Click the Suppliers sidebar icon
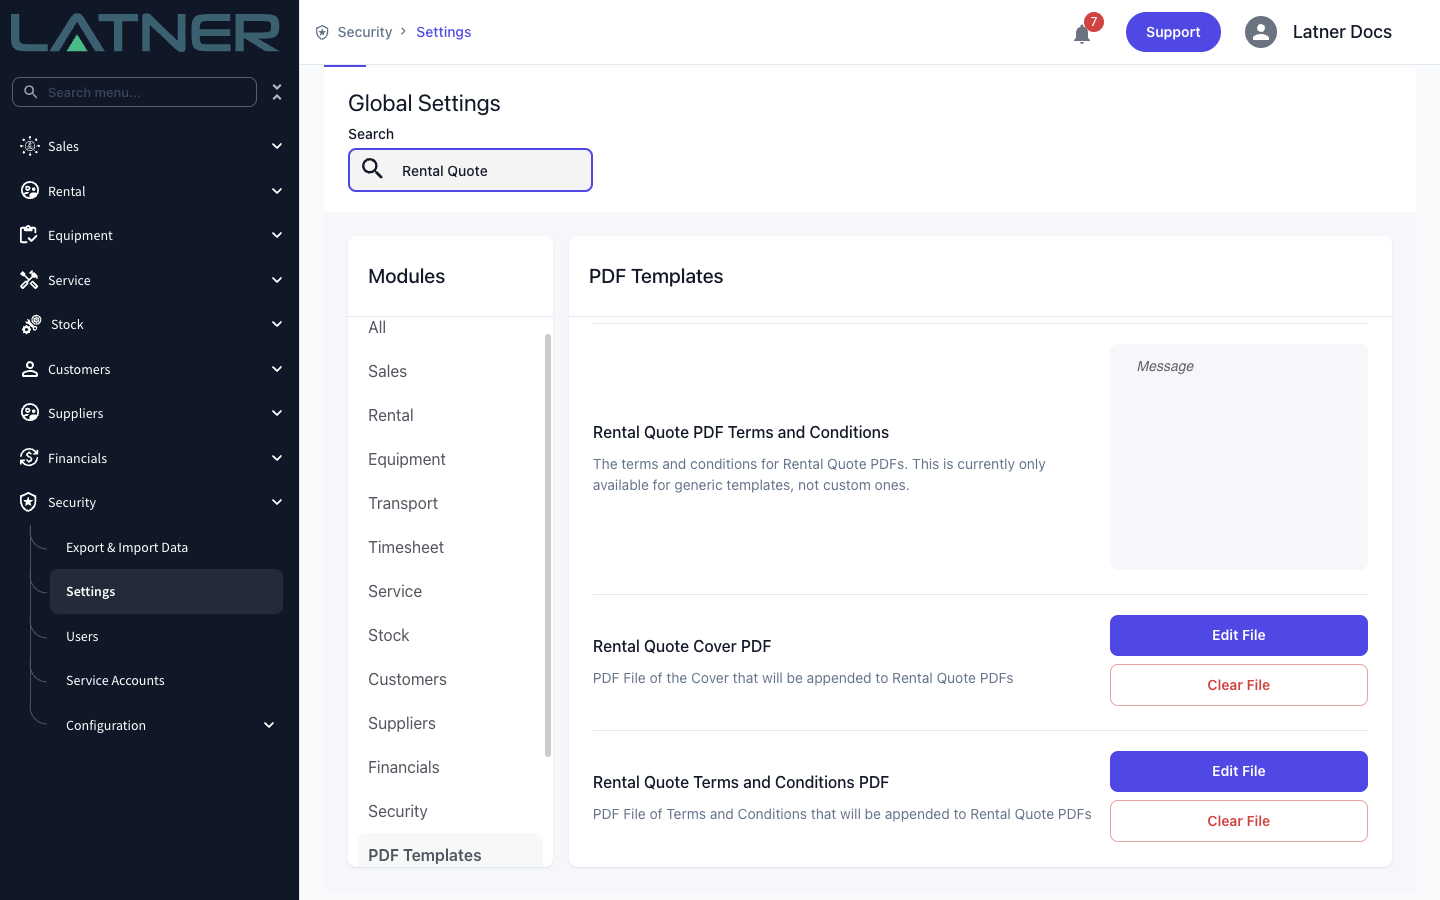Screen dimensions: 1440x900 pyautogui.click(x=30, y=413)
